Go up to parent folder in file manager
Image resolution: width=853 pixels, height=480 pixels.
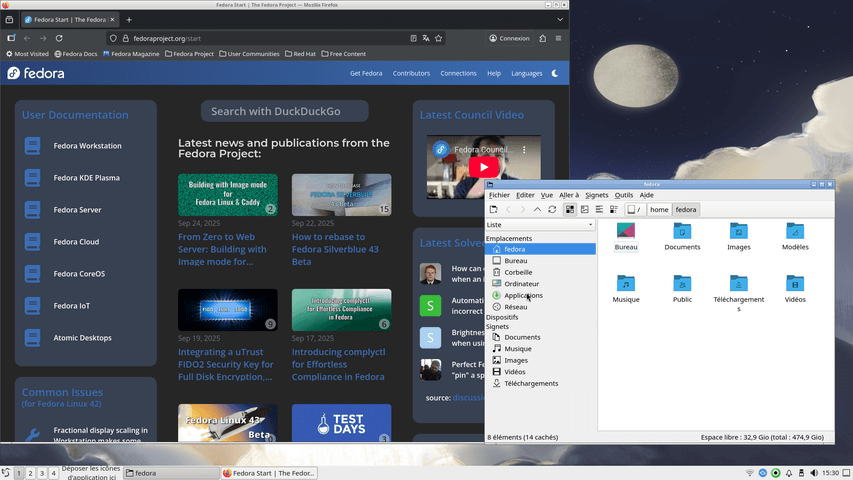pos(537,210)
